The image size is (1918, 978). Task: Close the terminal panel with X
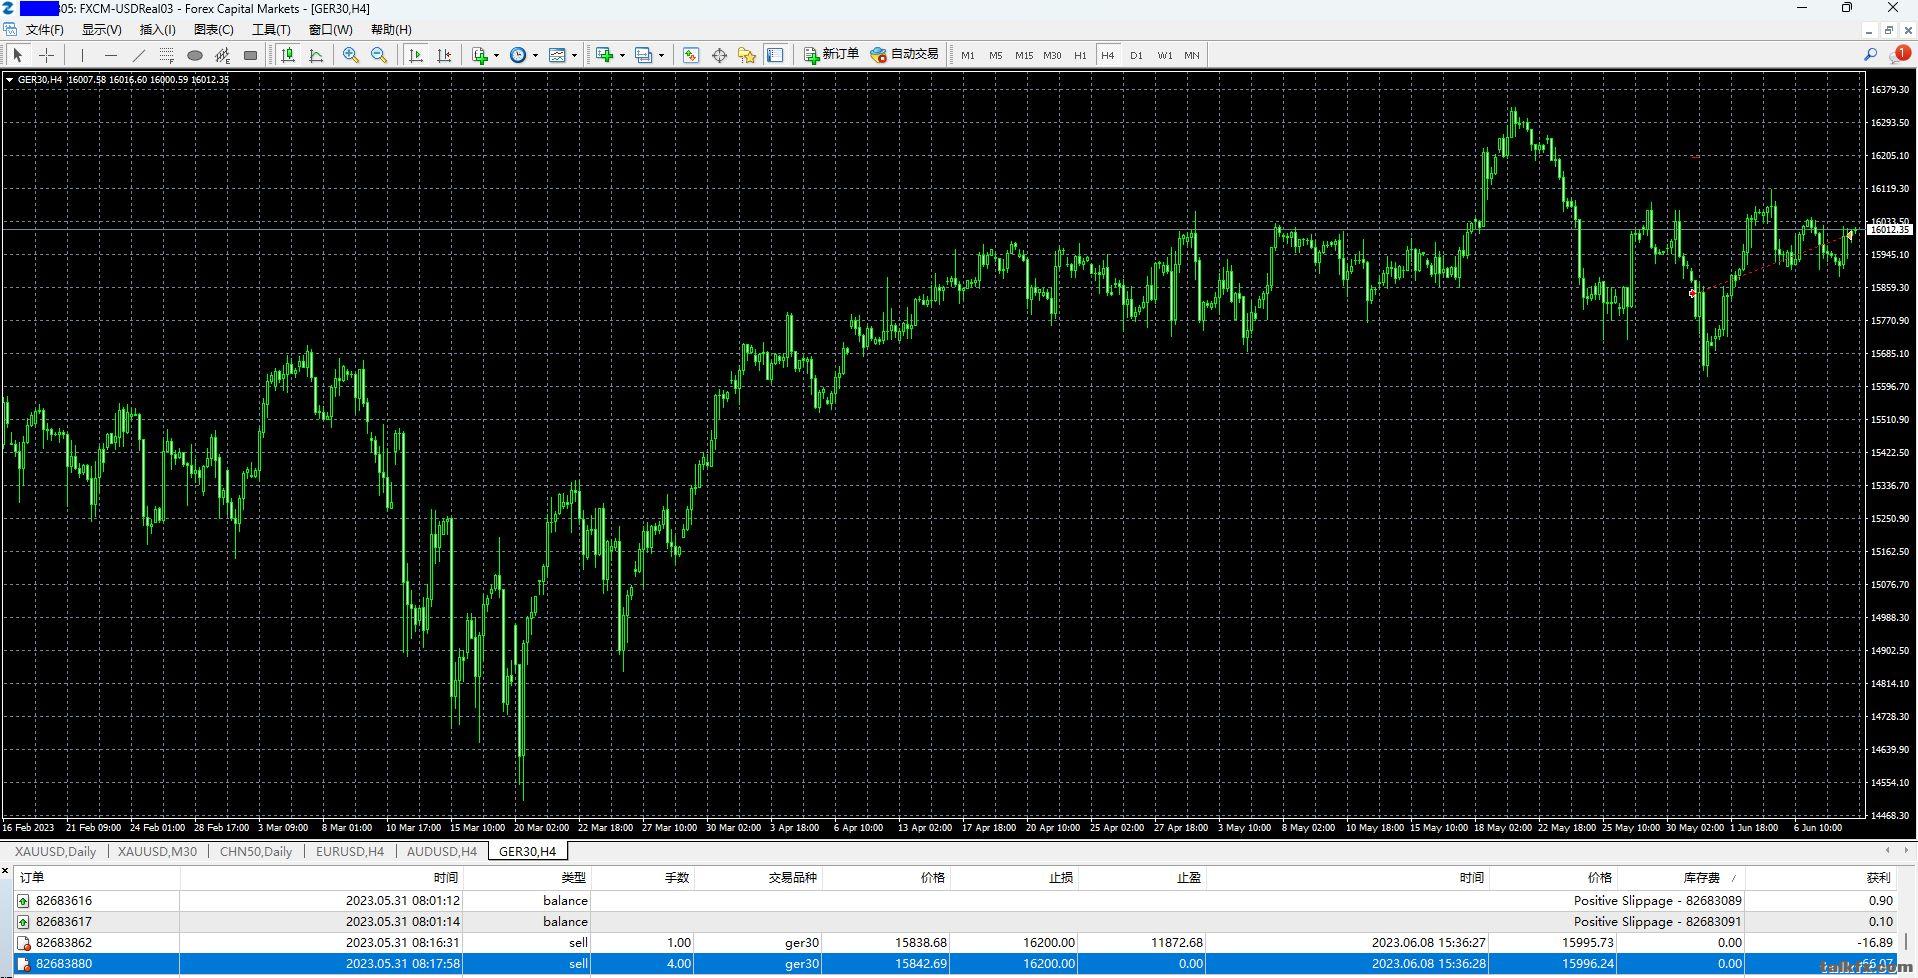[x=5, y=871]
